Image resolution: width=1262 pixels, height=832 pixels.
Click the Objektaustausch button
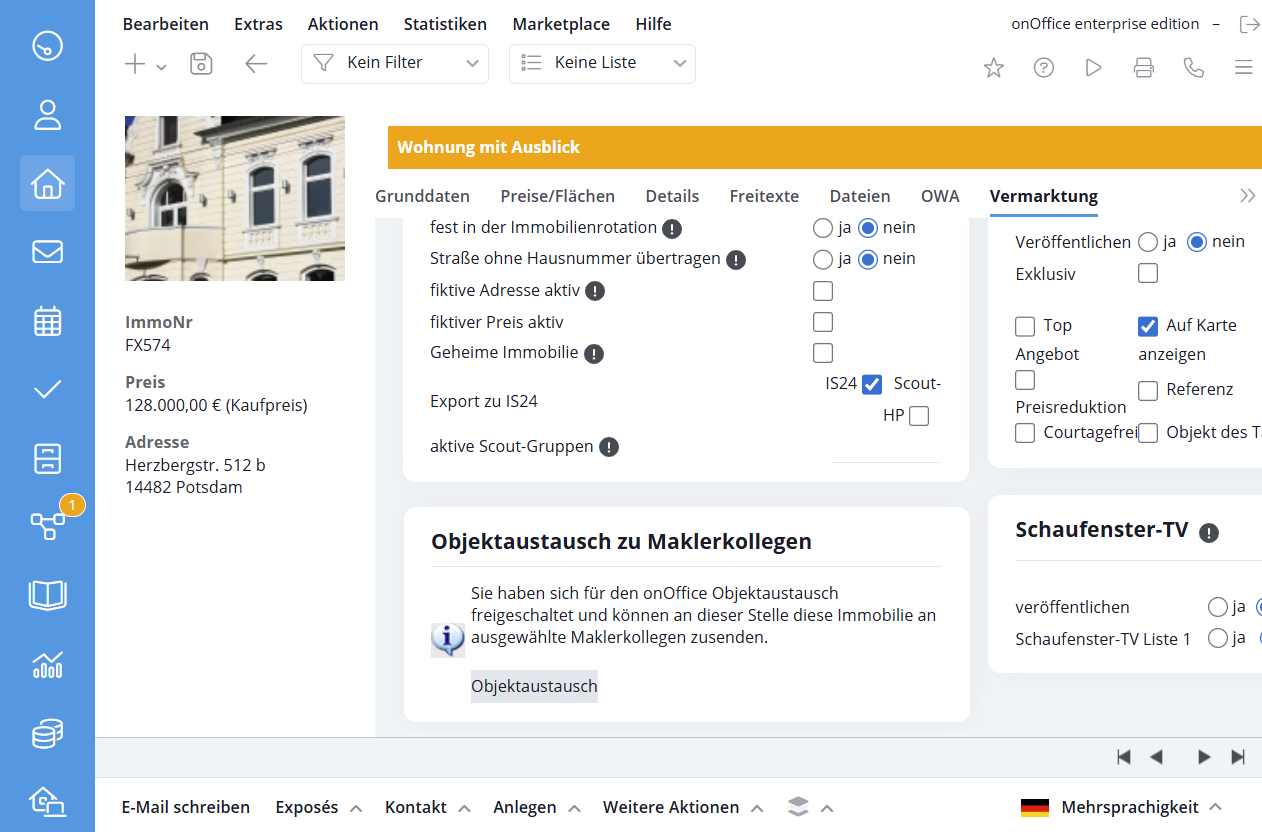pos(534,686)
